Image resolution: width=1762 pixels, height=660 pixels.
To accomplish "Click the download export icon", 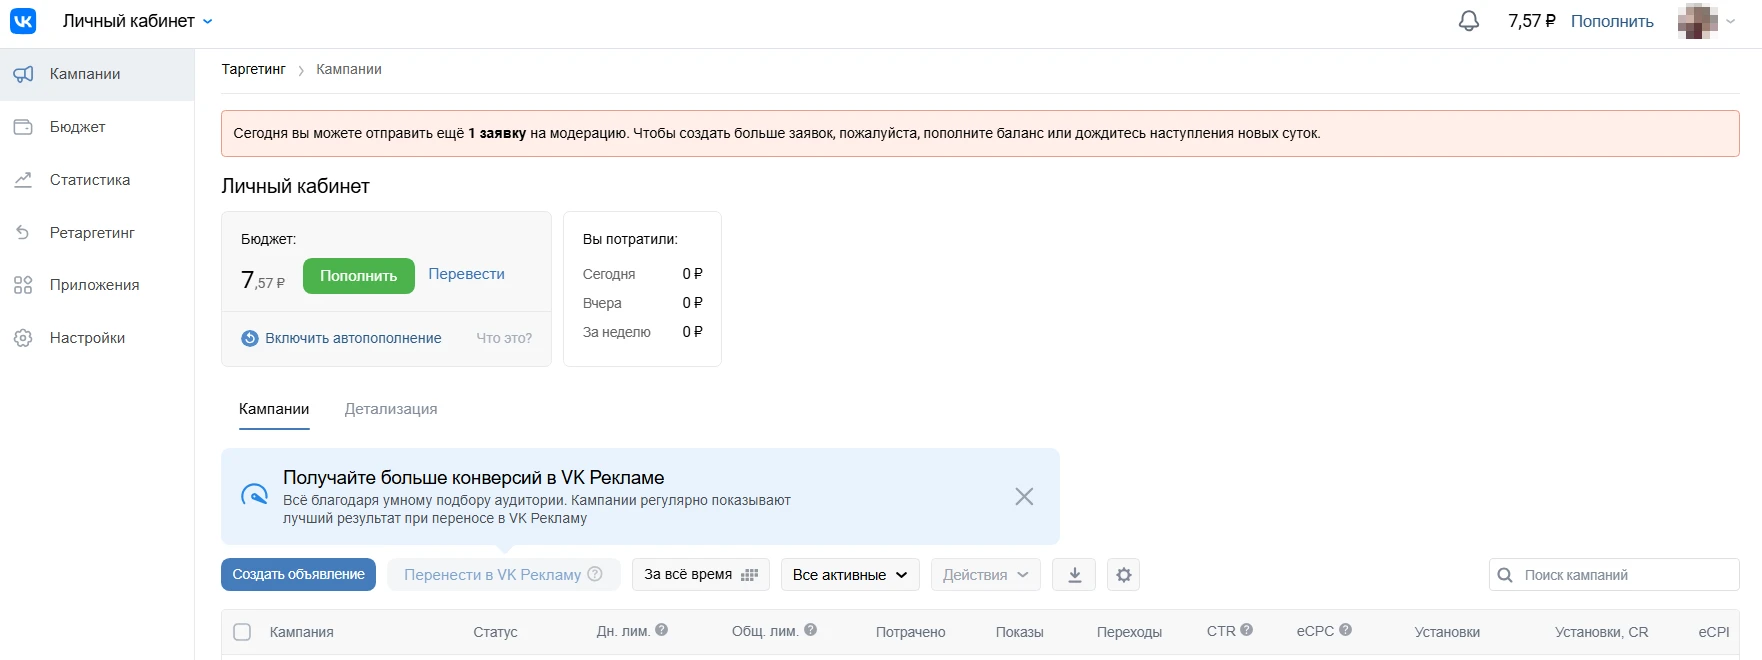I will tap(1075, 575).
